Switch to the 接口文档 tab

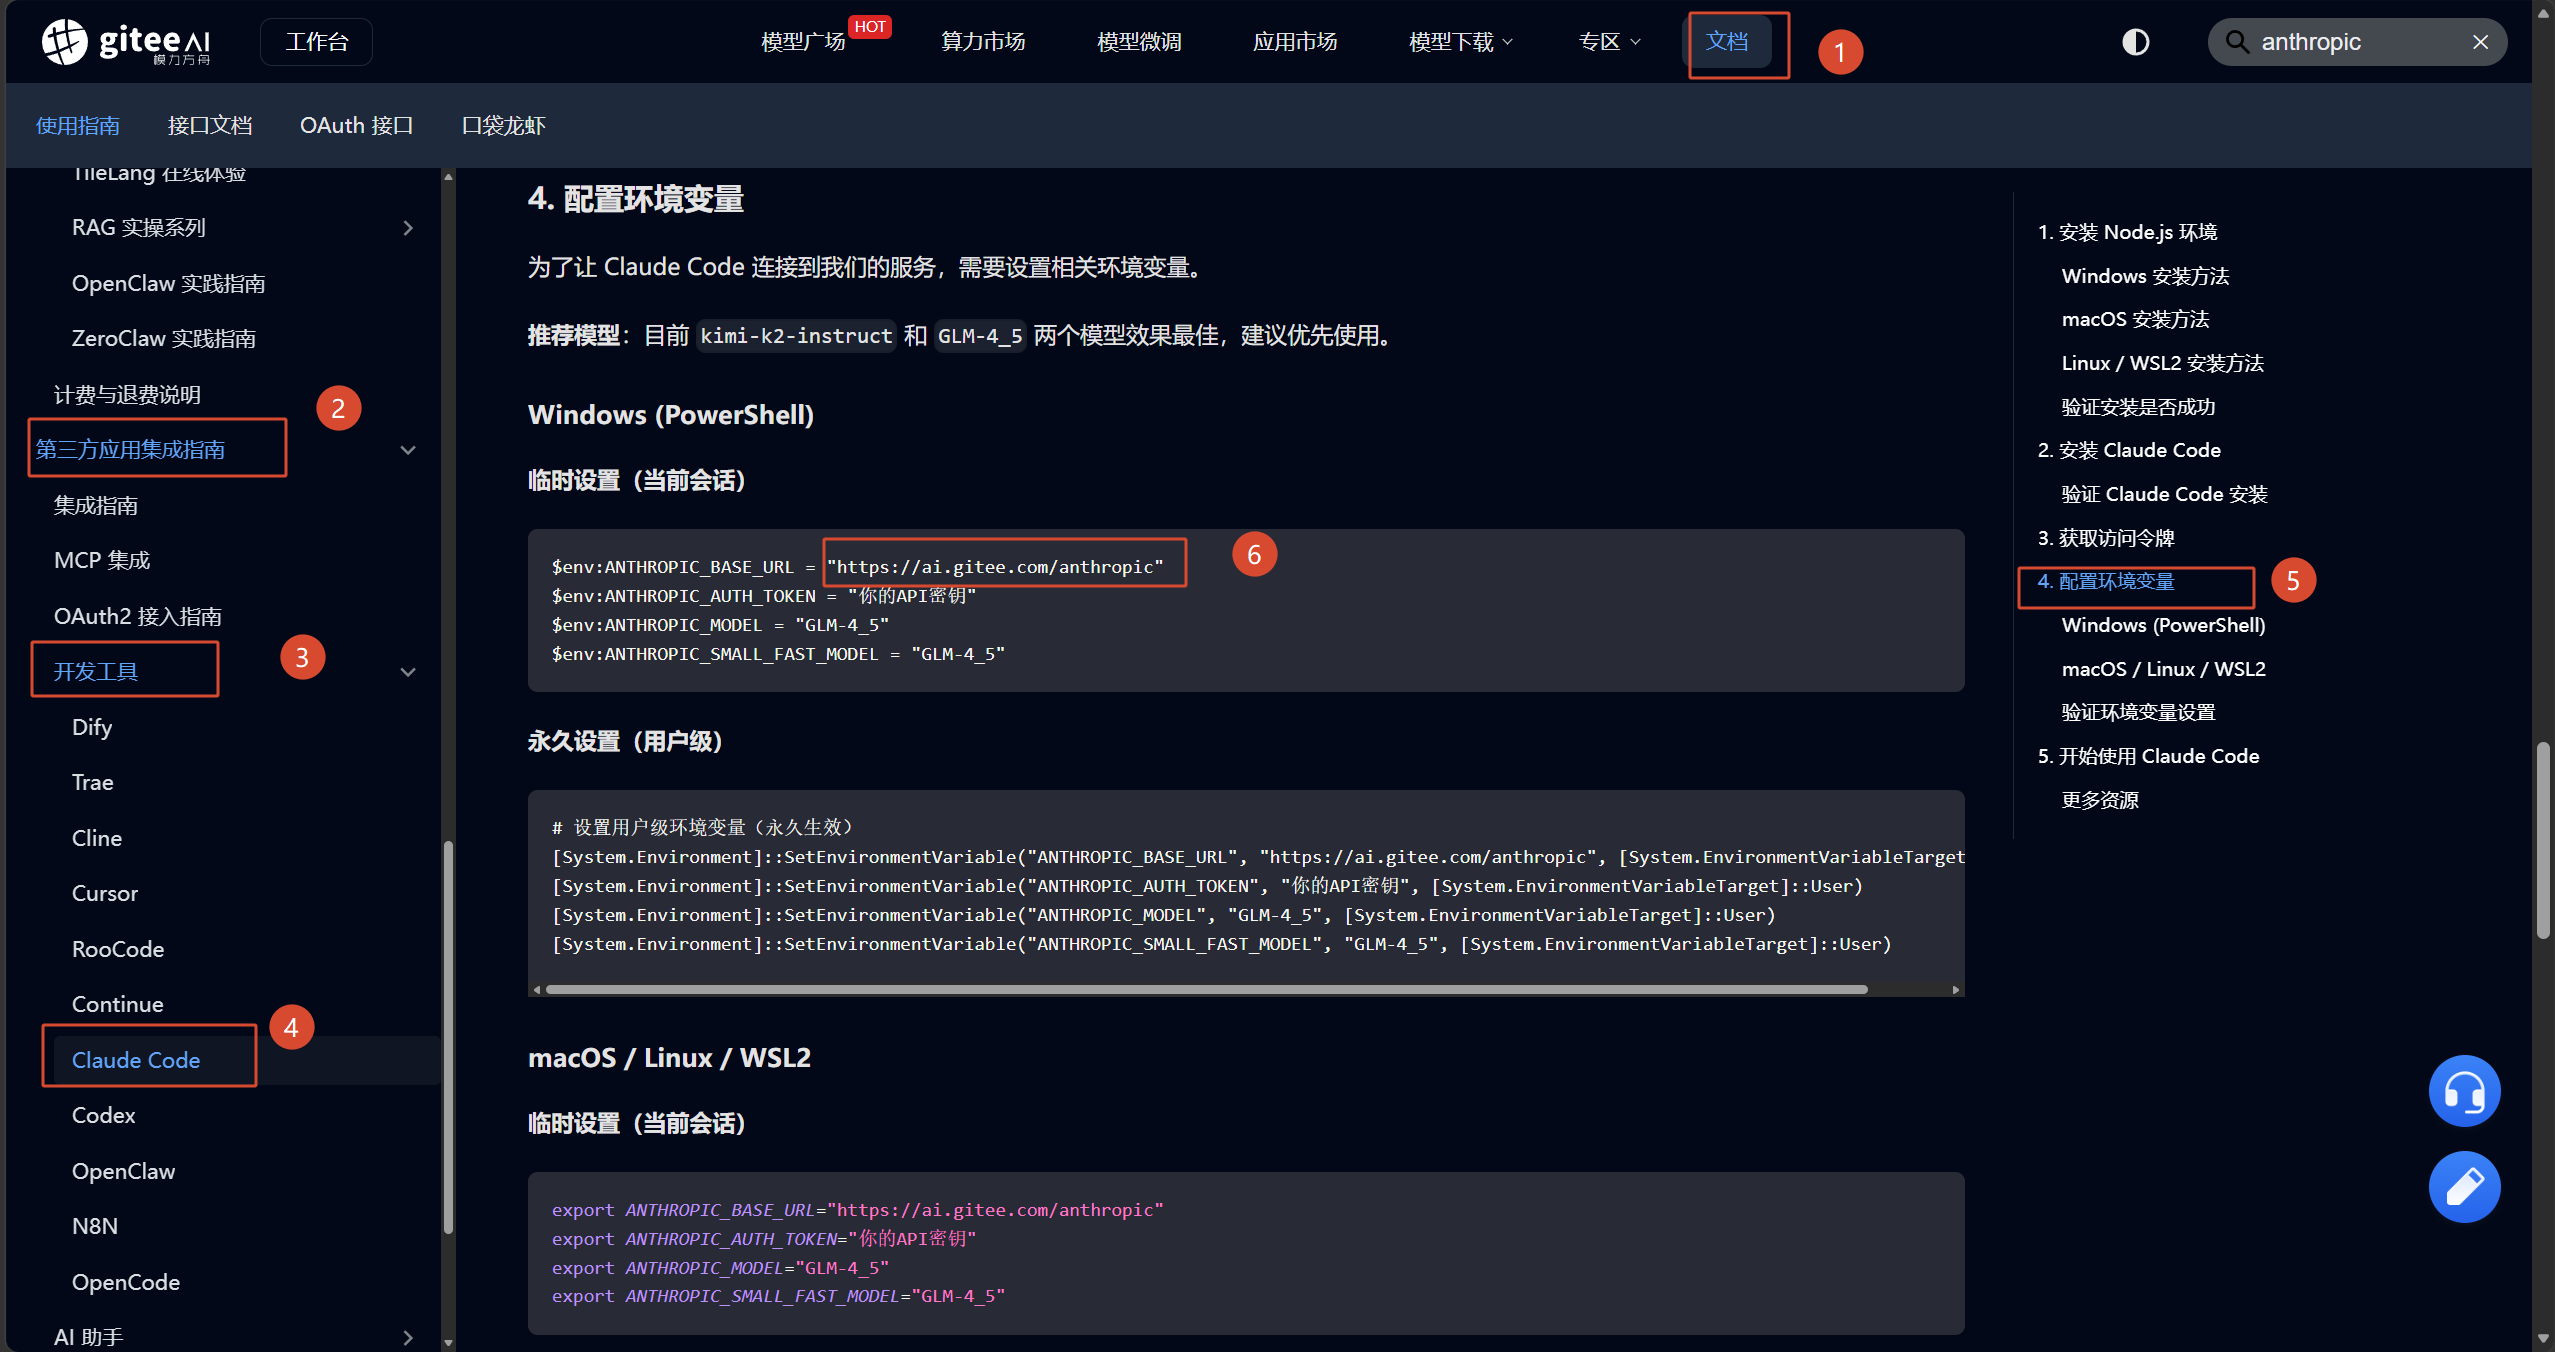pos(209,126)
